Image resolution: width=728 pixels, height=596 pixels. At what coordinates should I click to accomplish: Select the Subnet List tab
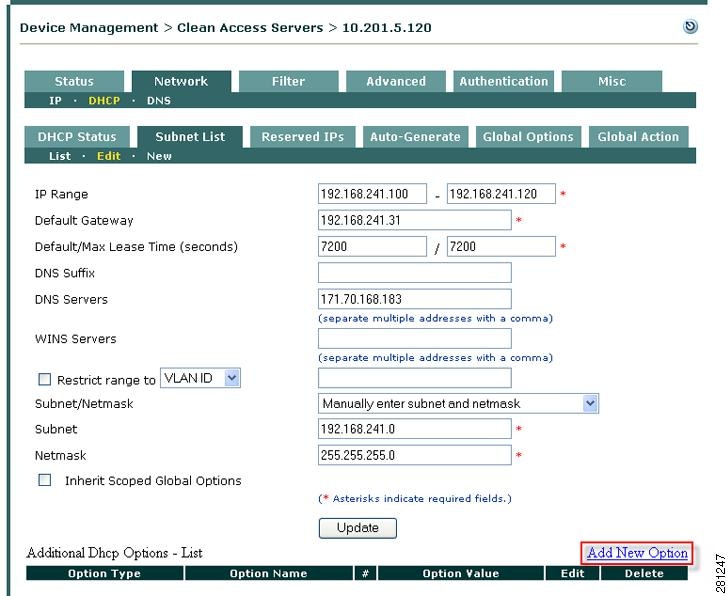[x=190, y=137]
